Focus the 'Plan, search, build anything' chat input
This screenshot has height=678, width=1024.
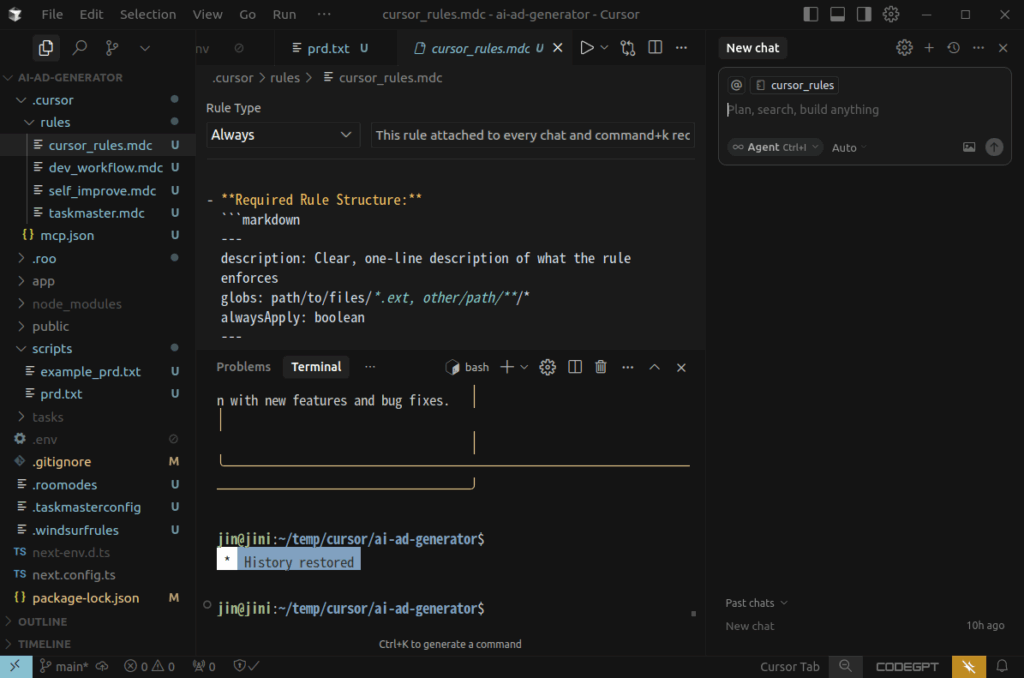[x=865, y=110]
